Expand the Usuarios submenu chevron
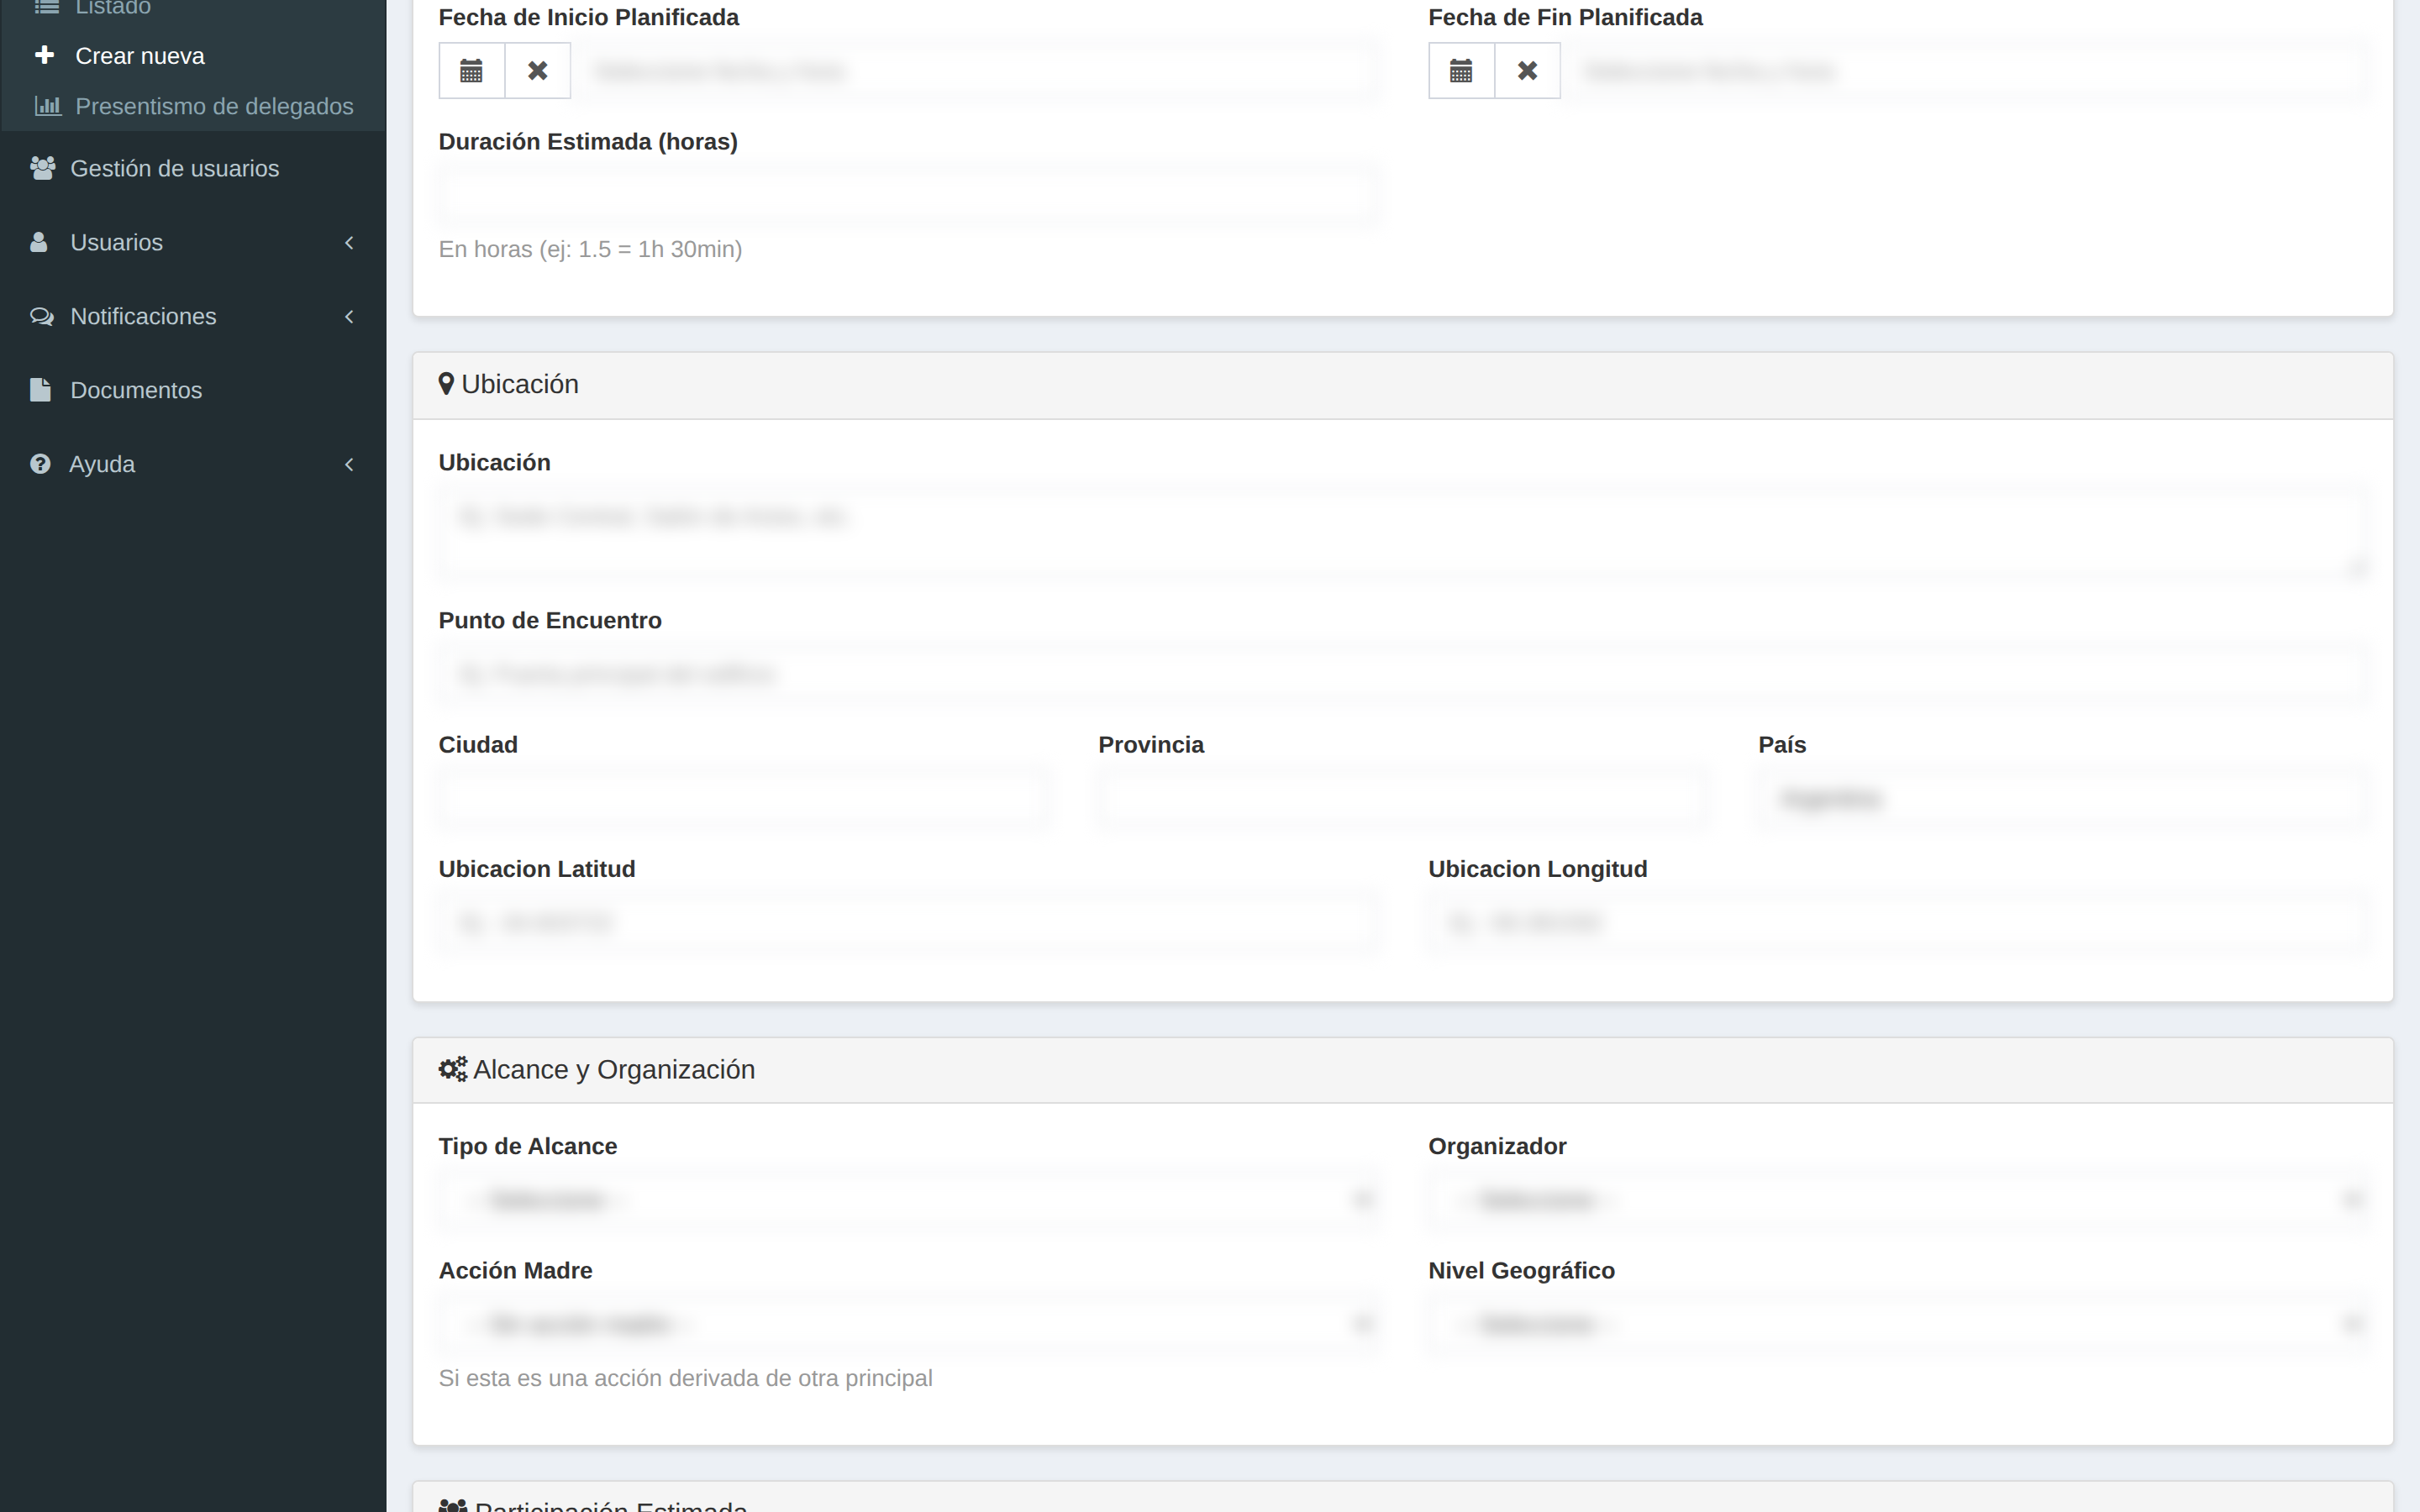 pyautogui.click(x=349, y=242)
